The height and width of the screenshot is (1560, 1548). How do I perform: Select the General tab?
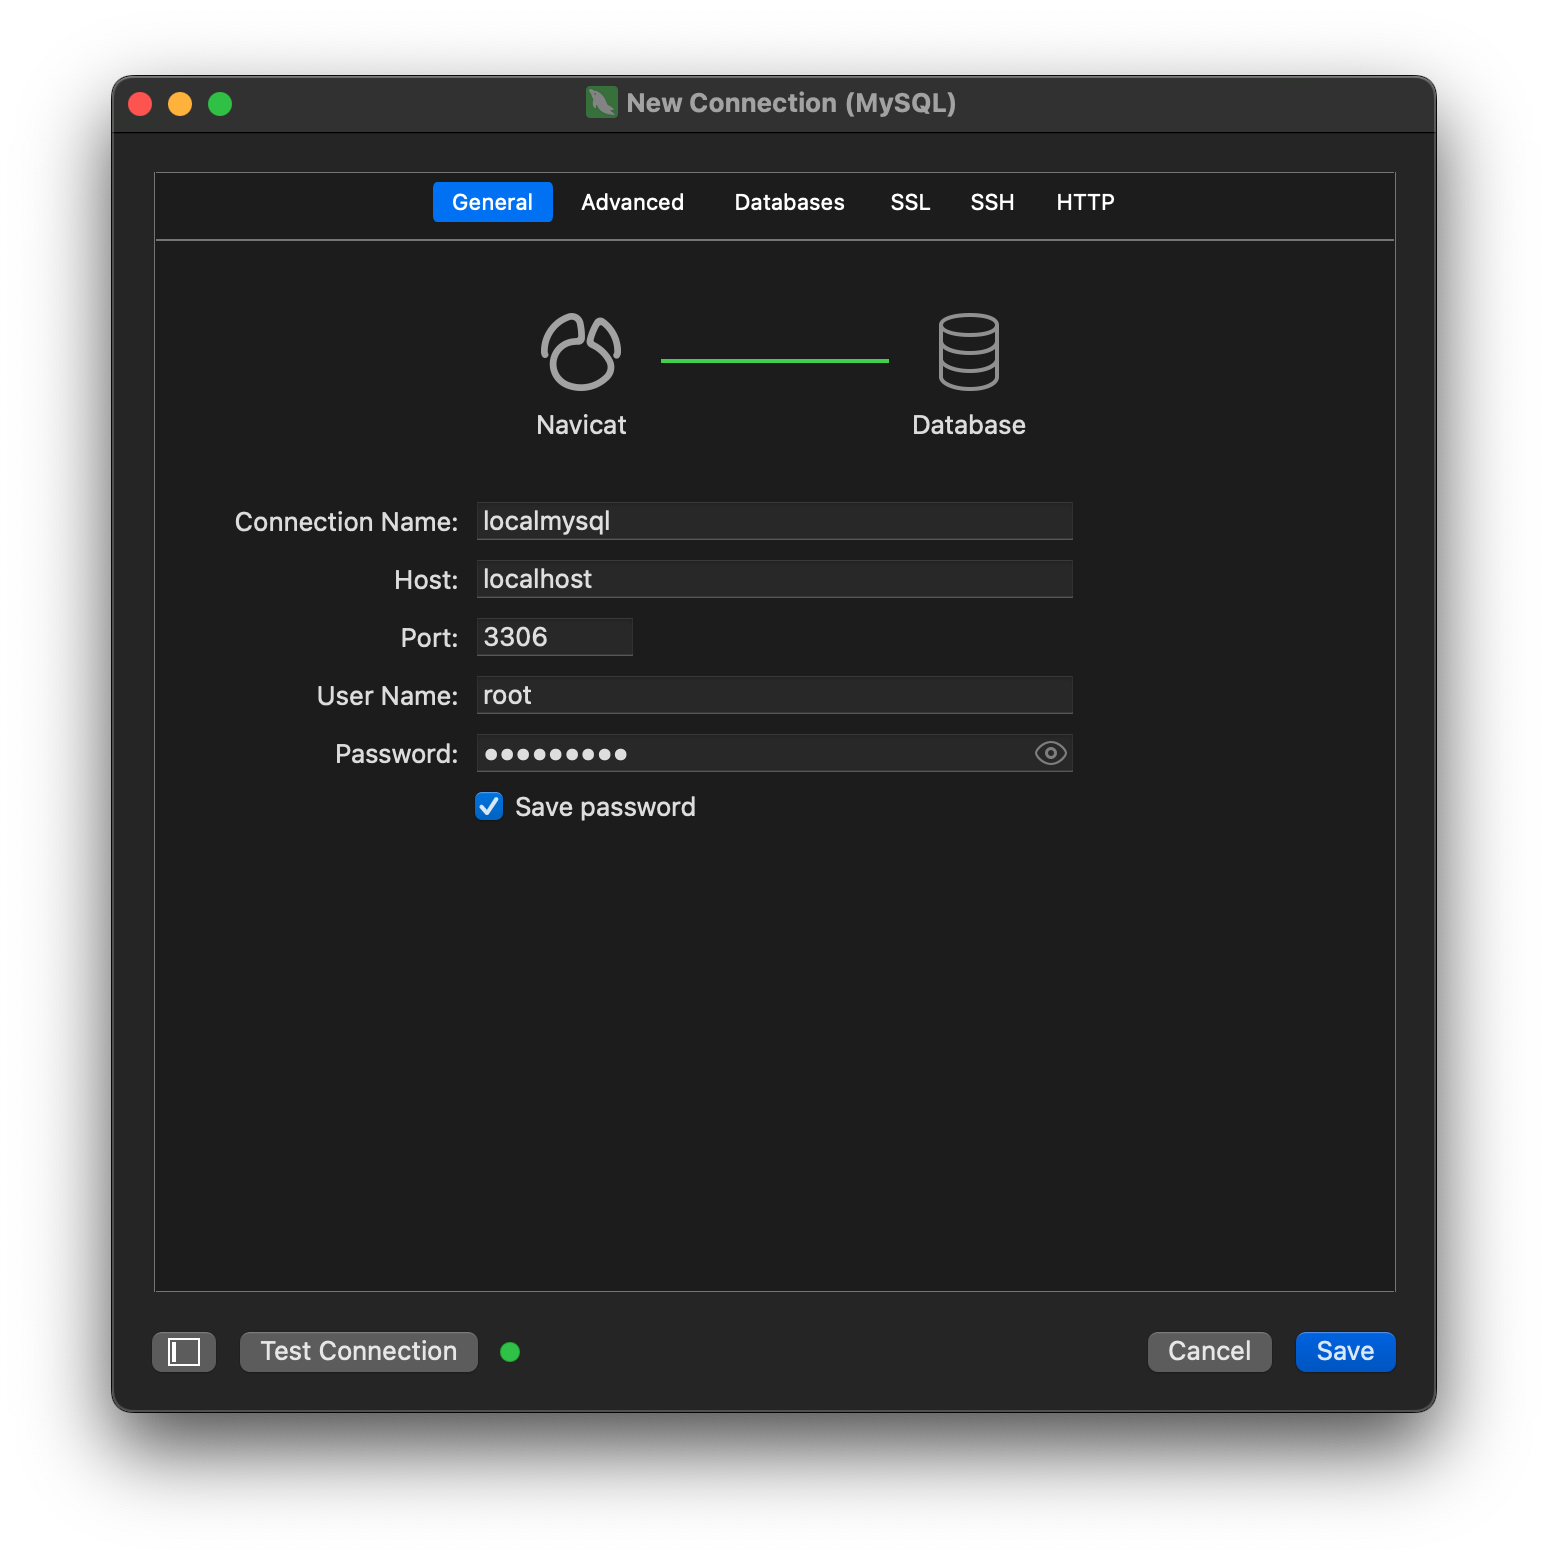pos(492,202)
